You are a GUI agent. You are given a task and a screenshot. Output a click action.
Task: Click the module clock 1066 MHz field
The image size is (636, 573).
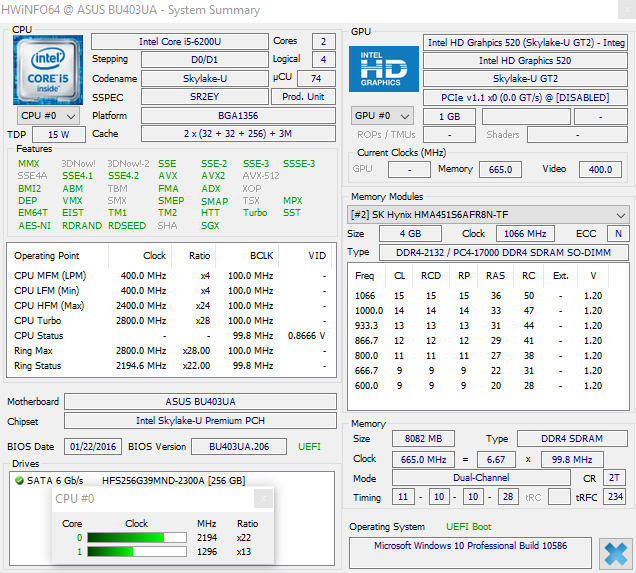(525, 234)
